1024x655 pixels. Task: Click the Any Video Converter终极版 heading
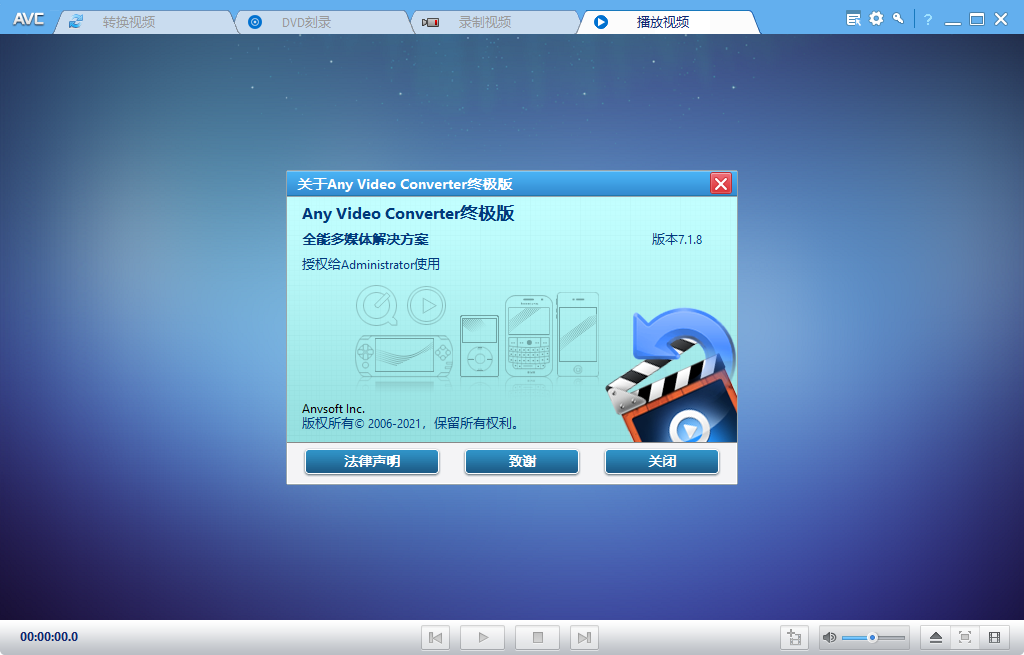coord(408,214)
